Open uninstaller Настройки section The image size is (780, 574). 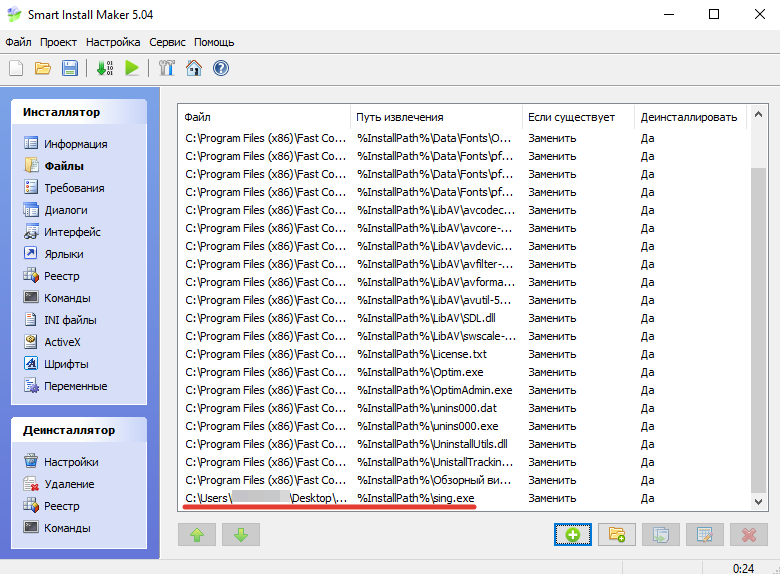[61, 462]
